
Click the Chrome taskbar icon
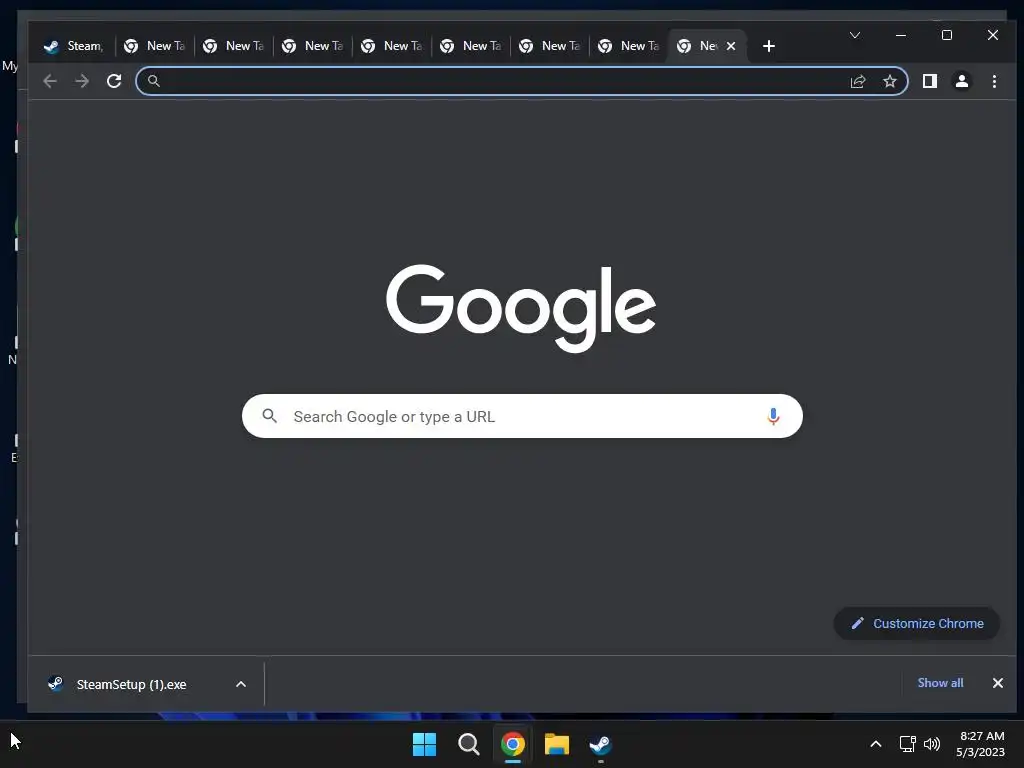513,744
